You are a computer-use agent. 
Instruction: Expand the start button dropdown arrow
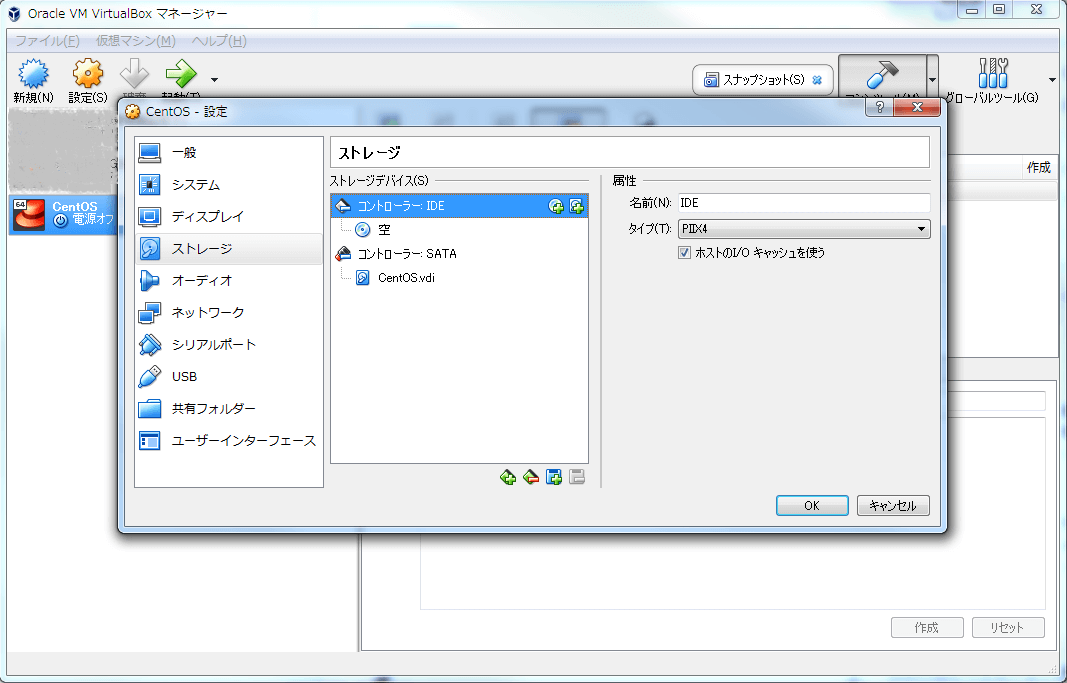pos(214,80)
